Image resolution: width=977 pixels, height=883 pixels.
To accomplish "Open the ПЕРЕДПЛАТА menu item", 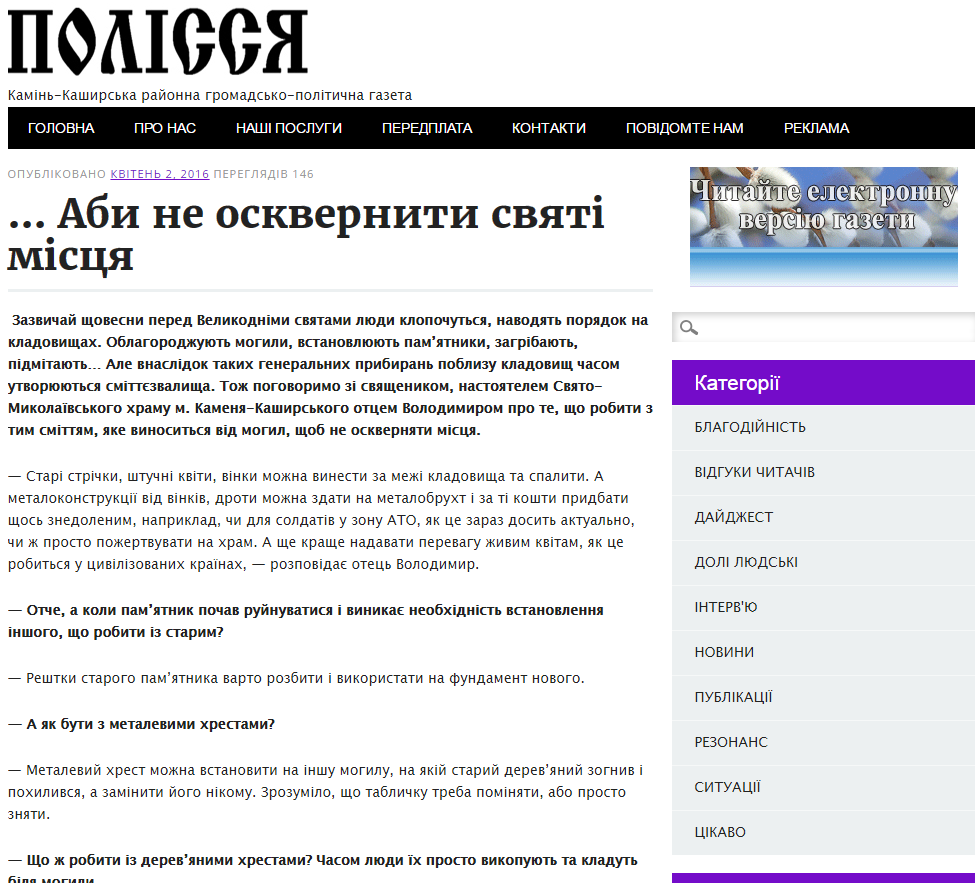I will click(427, 128).
